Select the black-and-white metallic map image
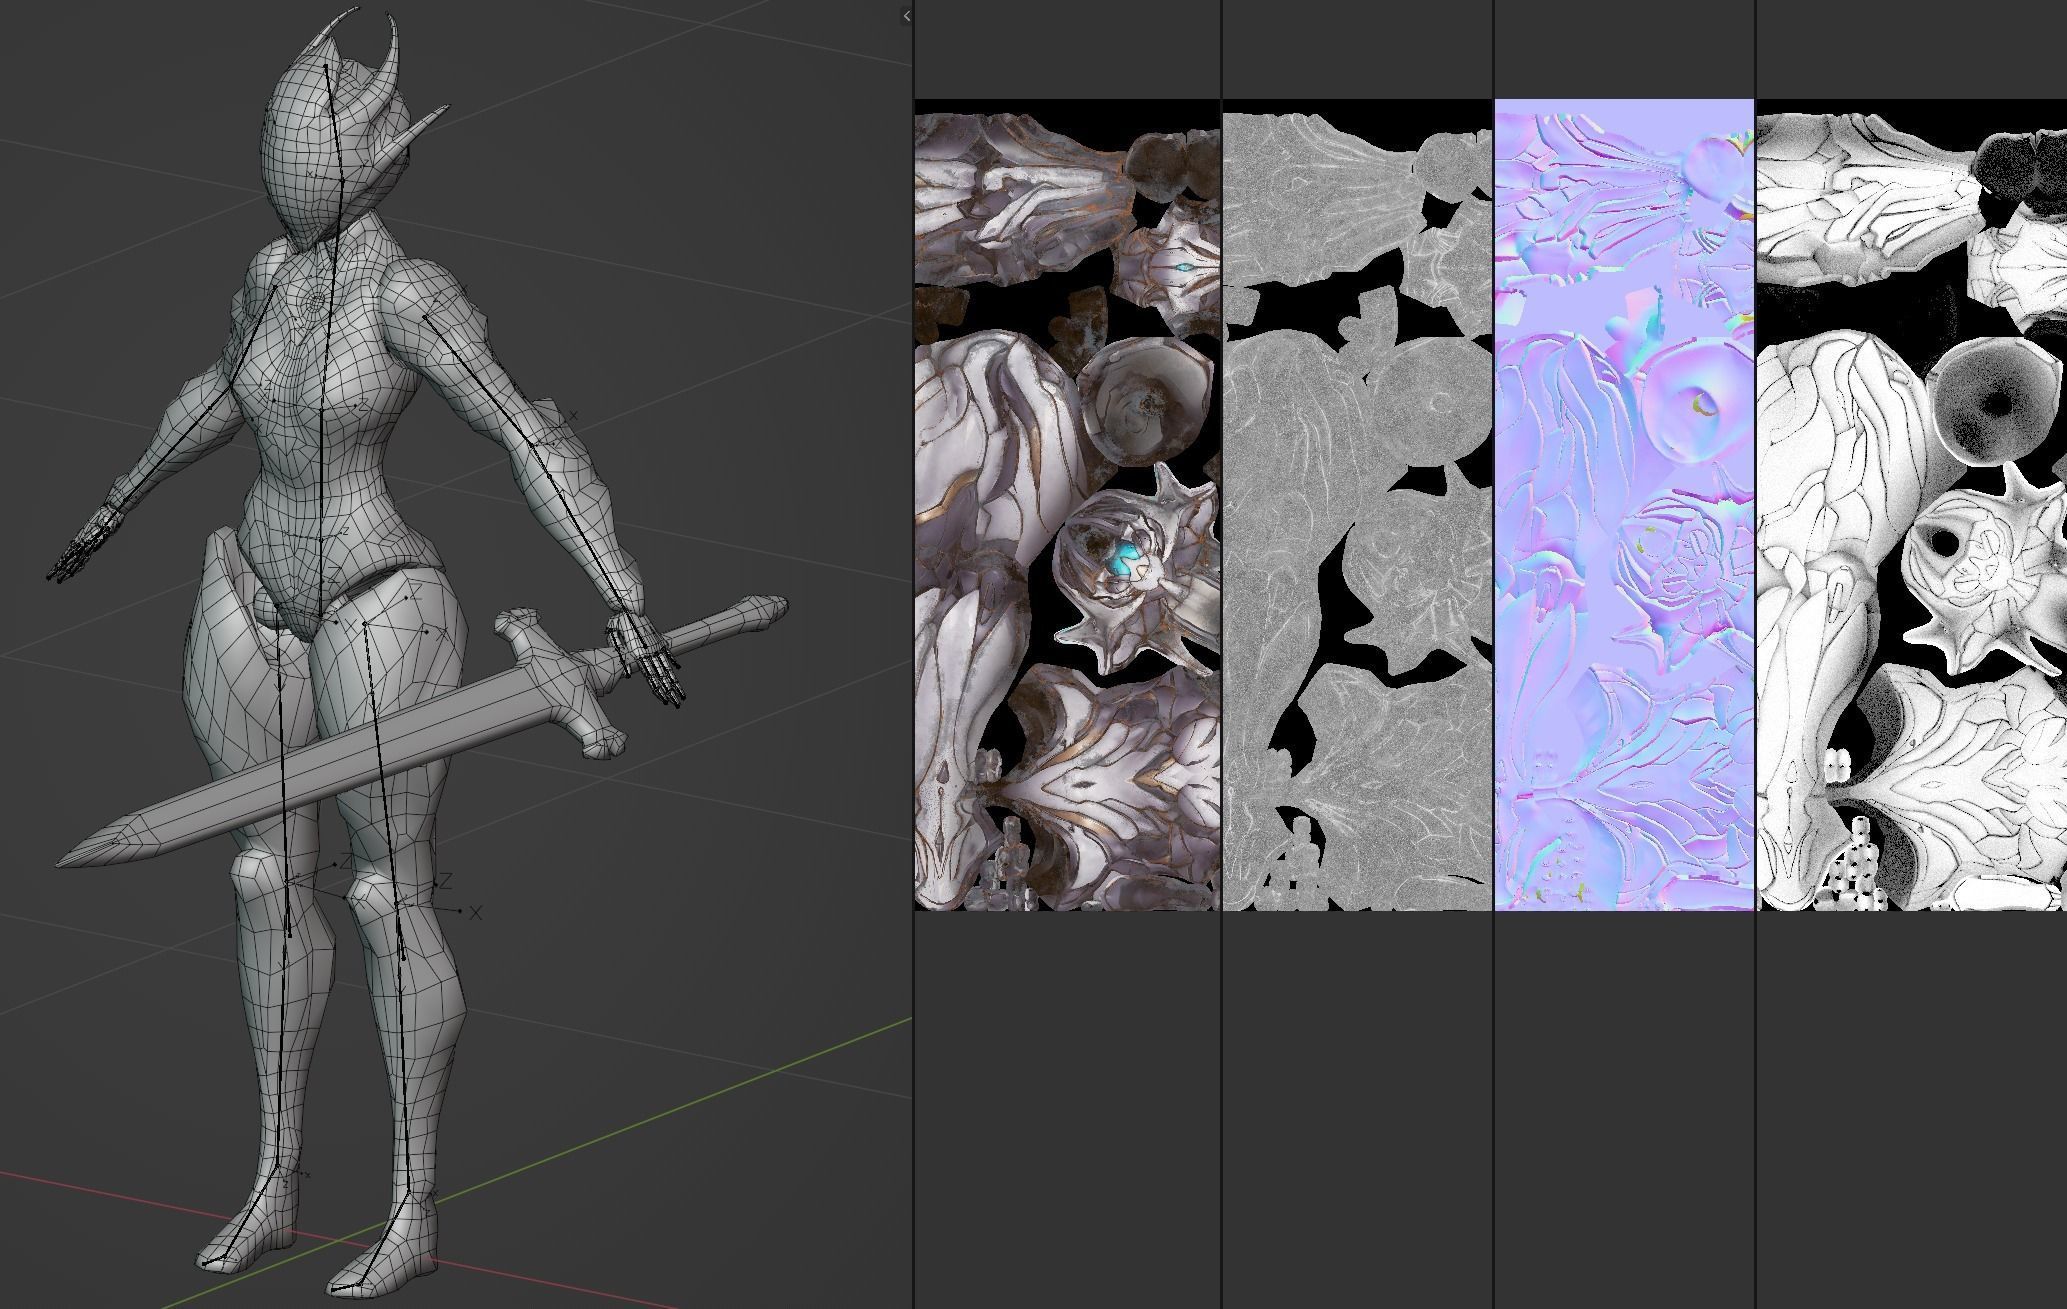2067x1309 pixels. 1911,505
